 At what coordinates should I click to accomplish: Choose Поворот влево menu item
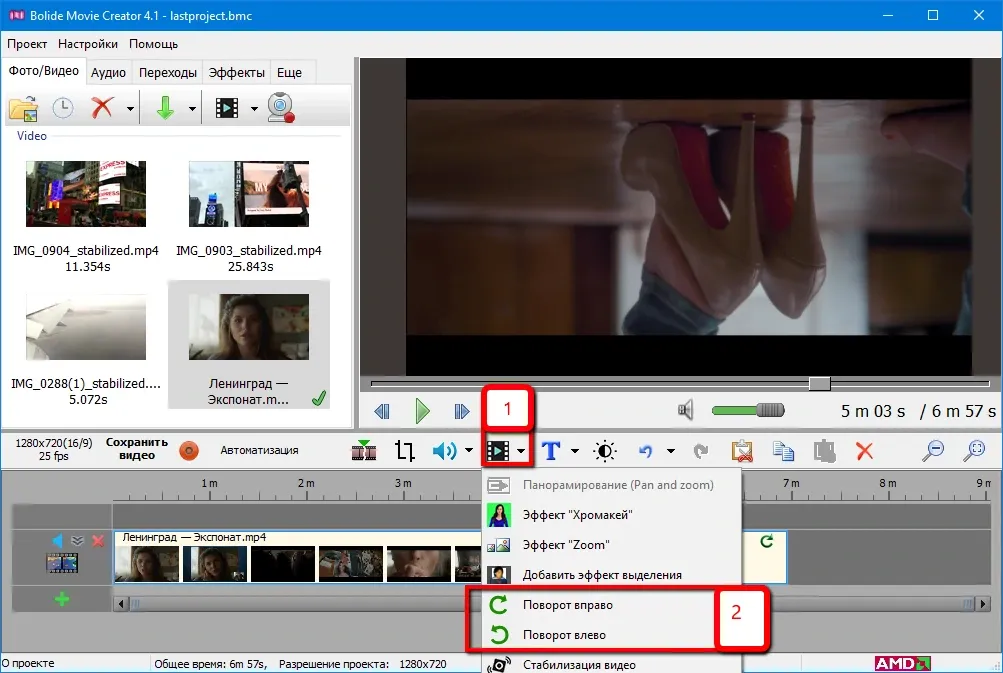pos(612,635)
